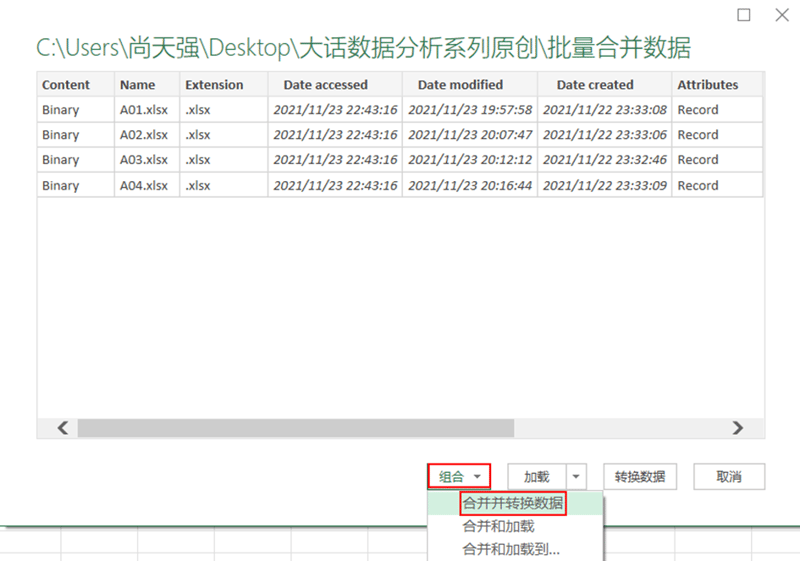Choose 合并和加载 from the menu

tap(515, 526)
